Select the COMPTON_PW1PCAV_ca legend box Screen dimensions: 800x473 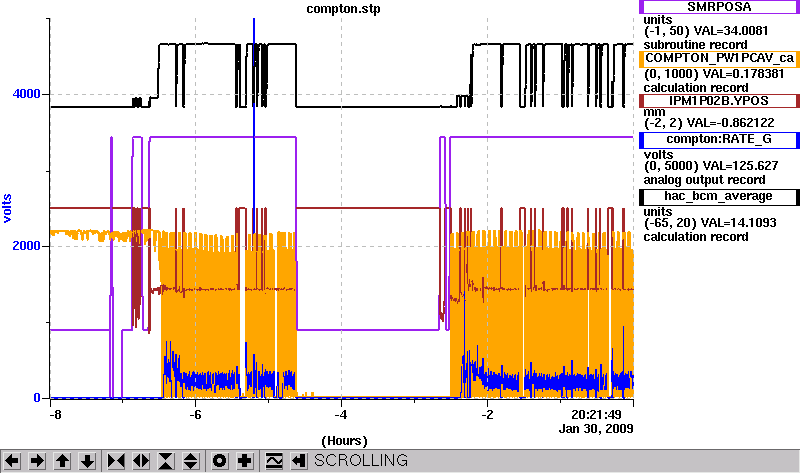click(x=719, y=59)
